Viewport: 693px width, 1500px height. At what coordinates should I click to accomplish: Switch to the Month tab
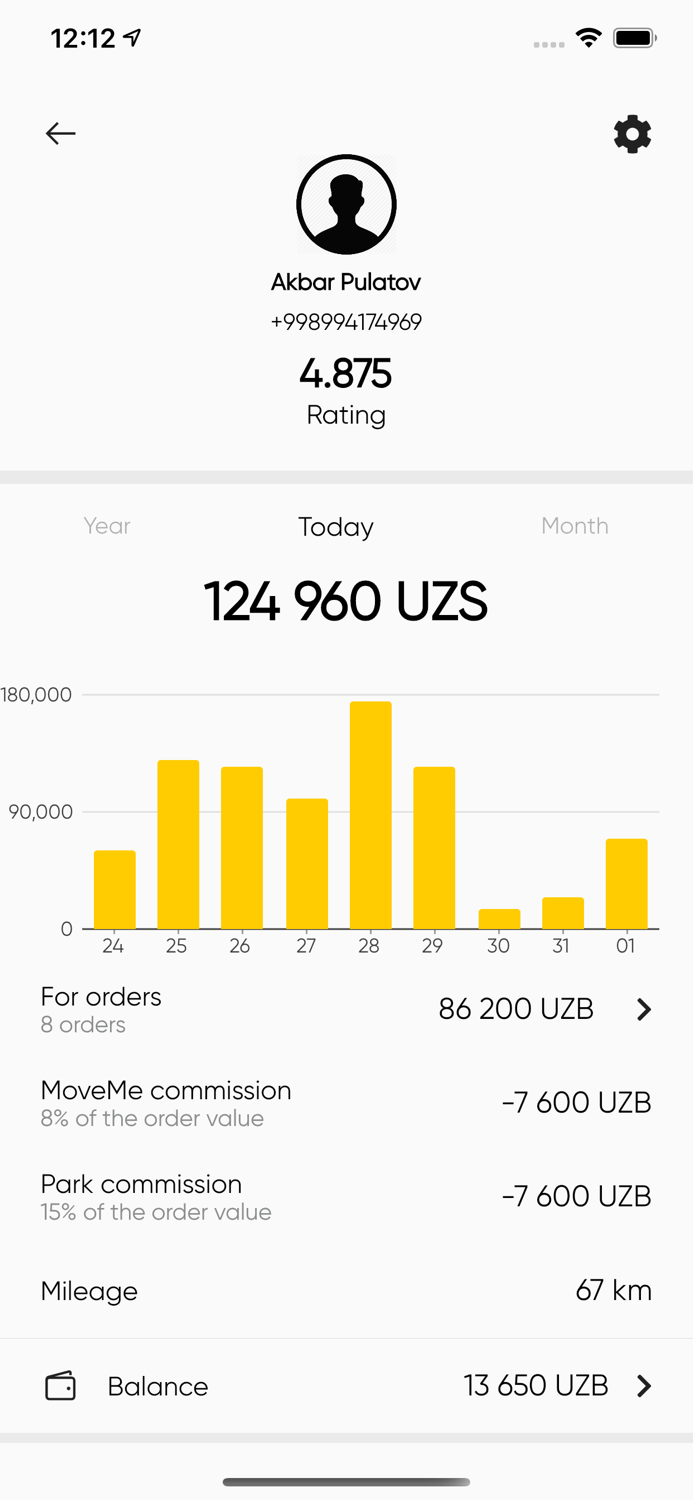point(575,527)
